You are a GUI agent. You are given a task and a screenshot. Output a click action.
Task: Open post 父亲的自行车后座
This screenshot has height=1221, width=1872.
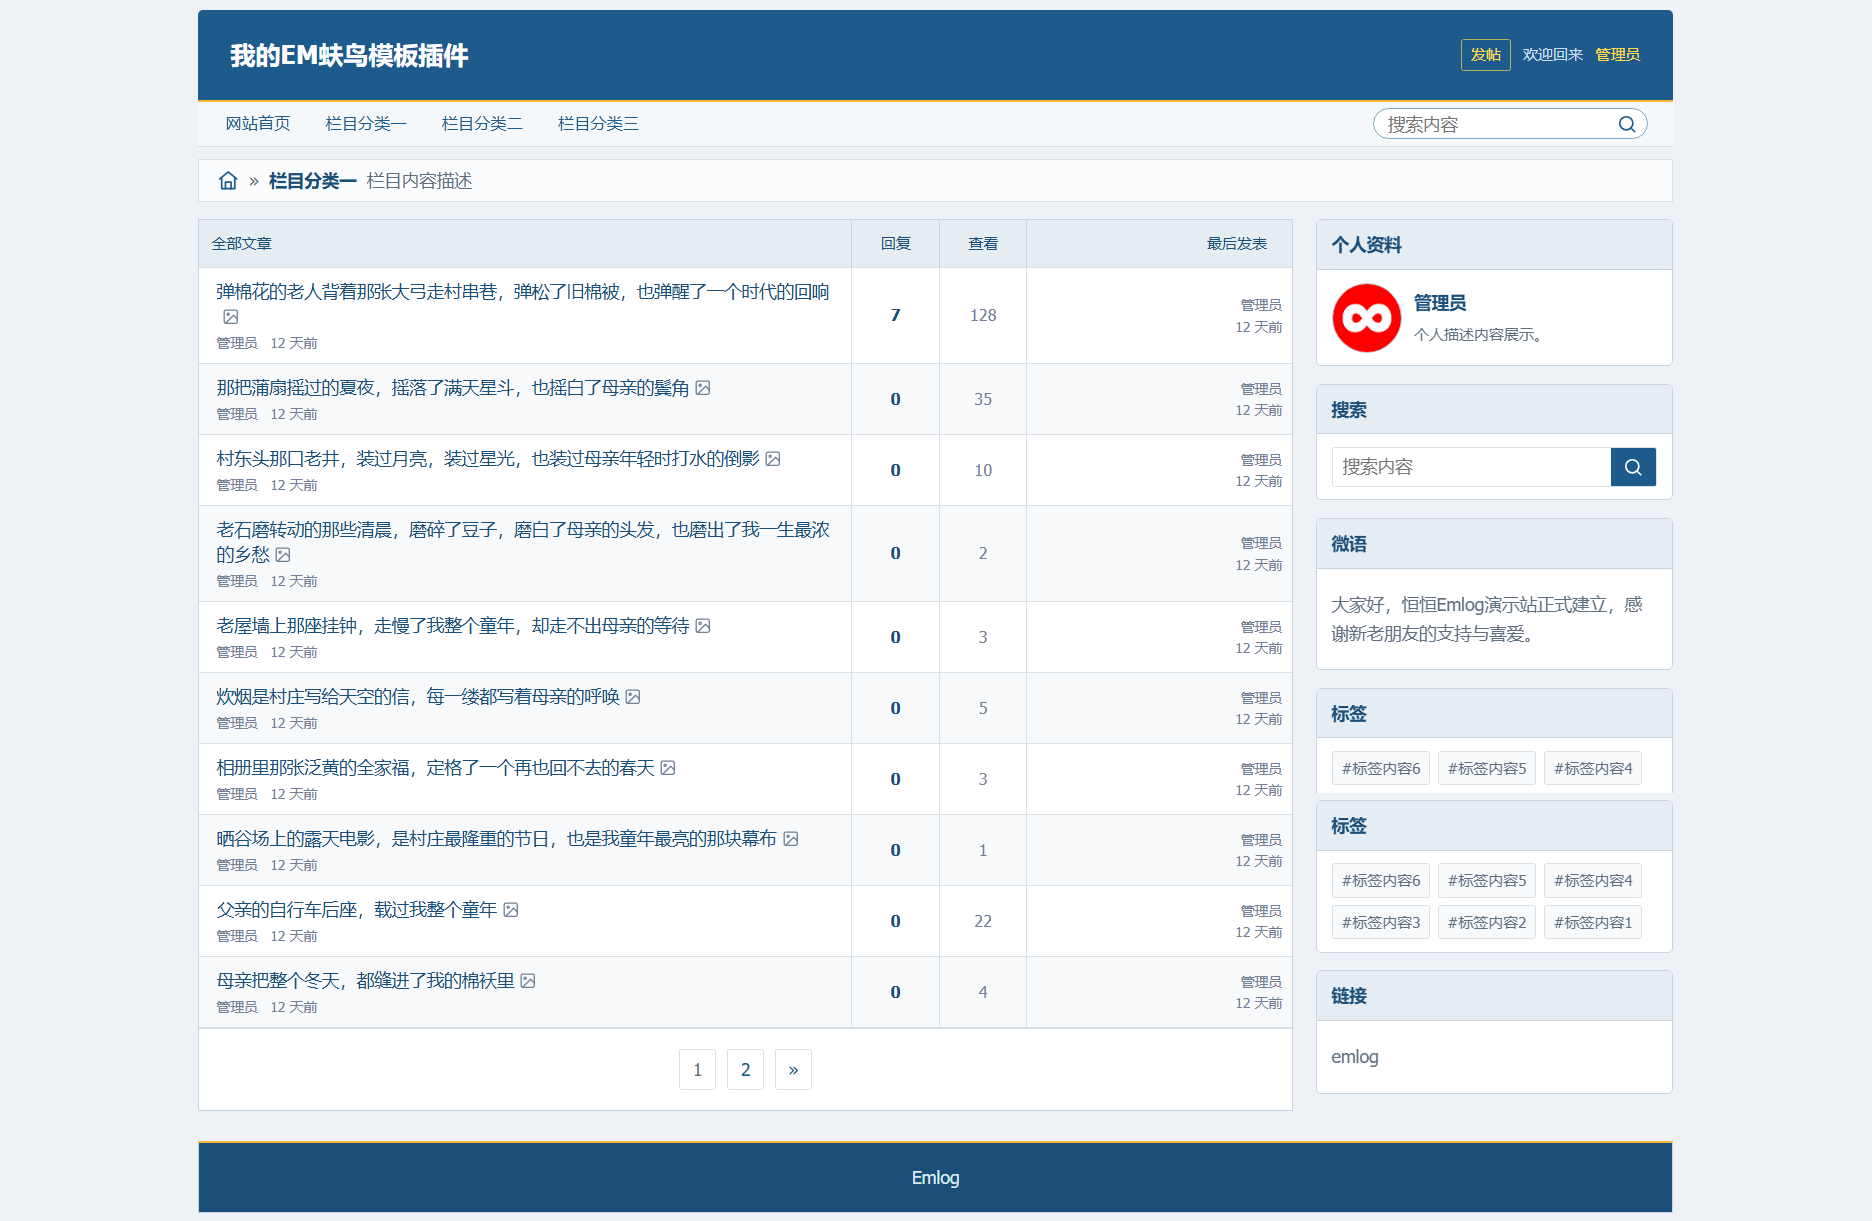coord(357,910)
